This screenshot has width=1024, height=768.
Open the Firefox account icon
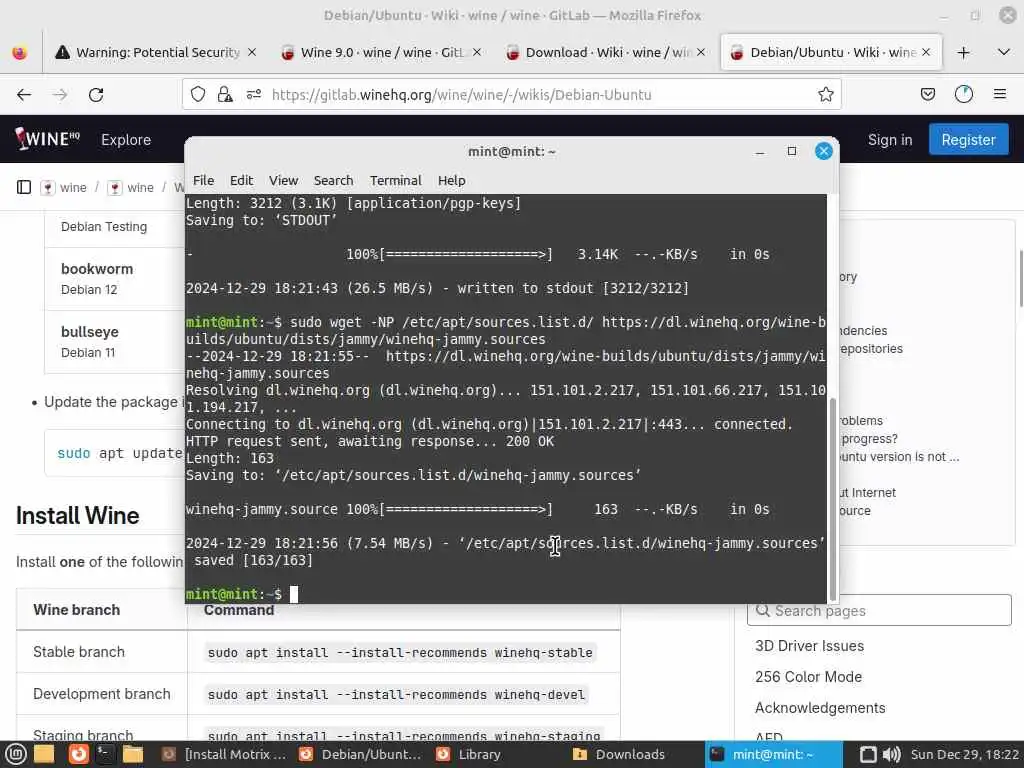964,95
